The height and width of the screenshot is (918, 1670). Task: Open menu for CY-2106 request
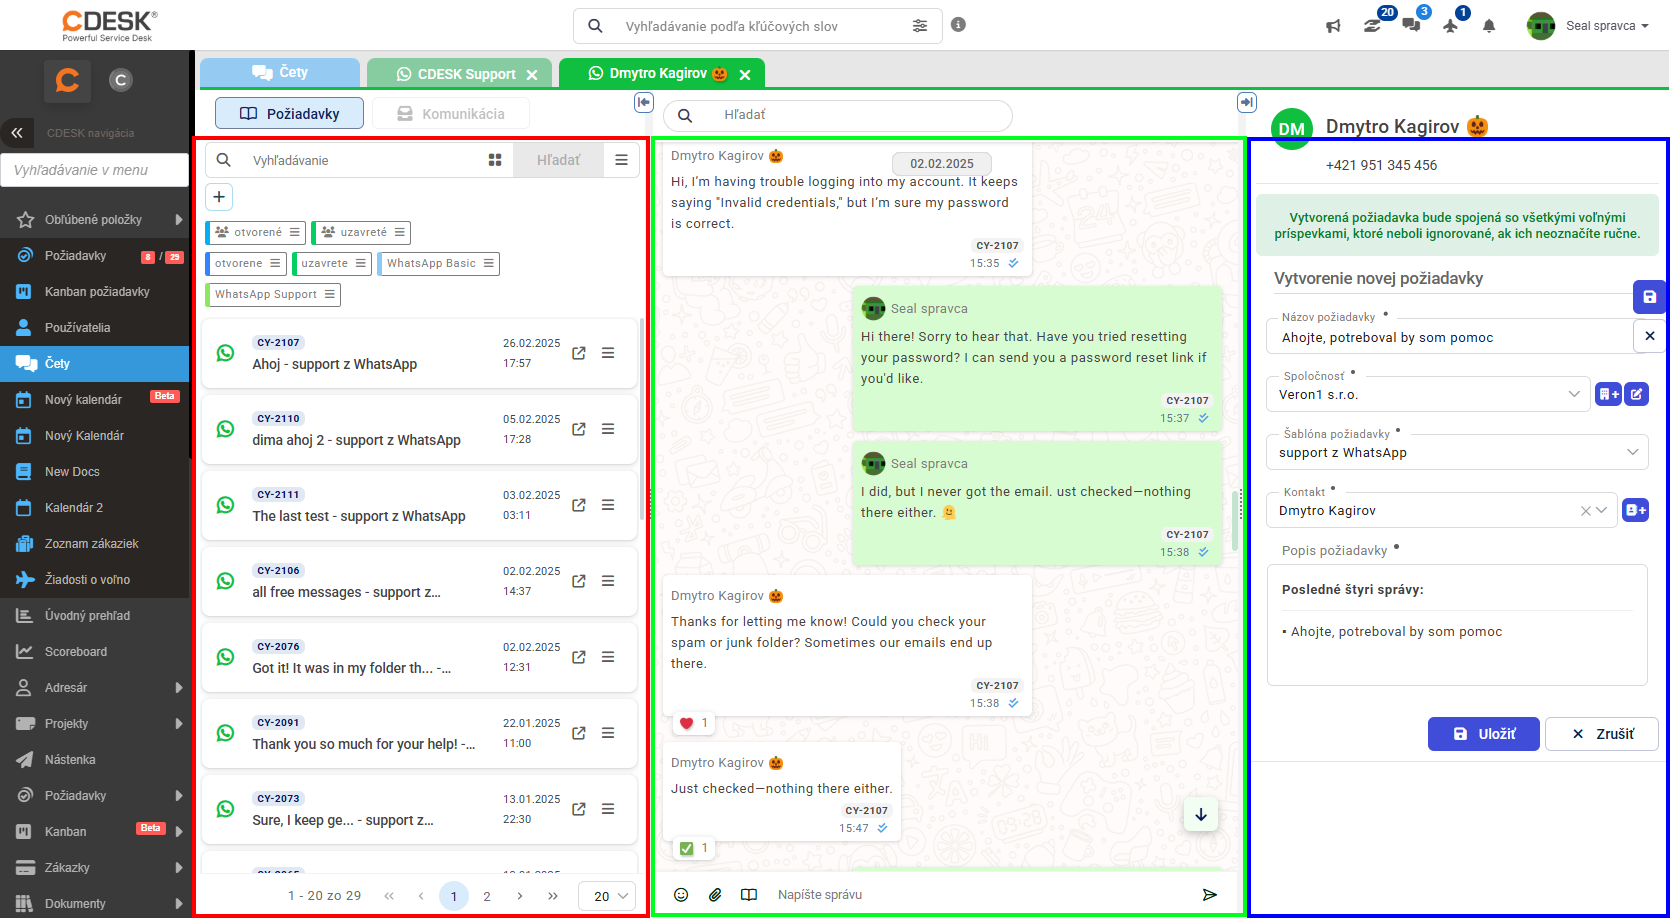608,581
